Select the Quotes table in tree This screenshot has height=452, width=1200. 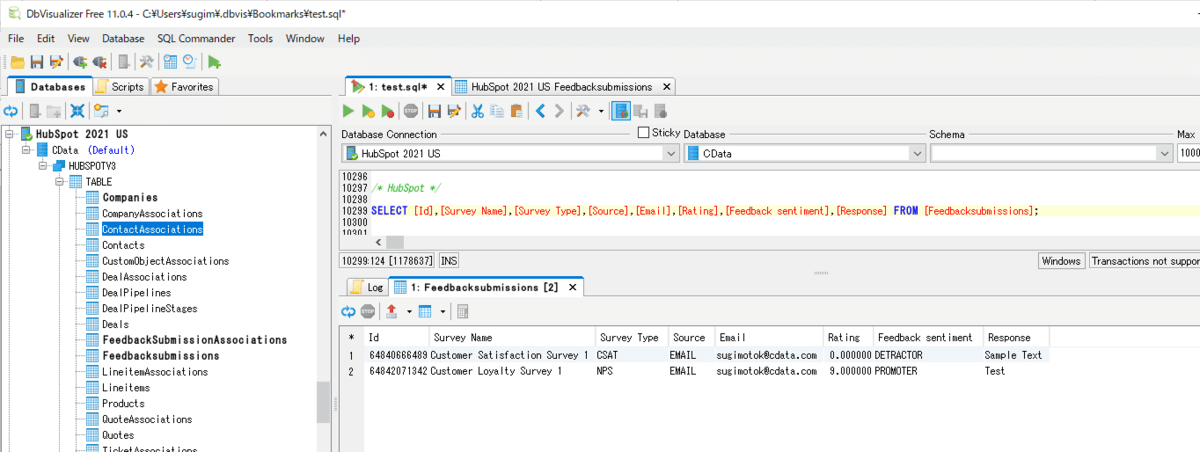pyautogui.click(x=117, y=435)
